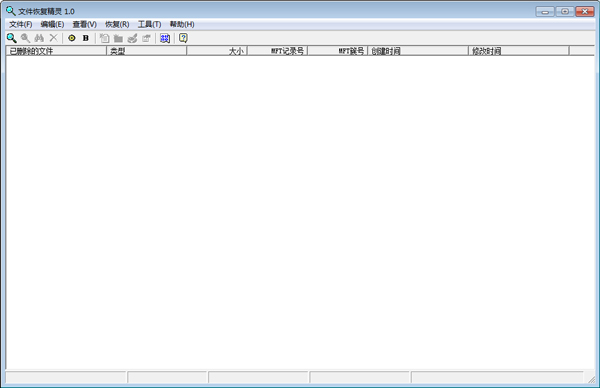Sort by MFT记录号 column header
This screenshot has height=388, width=600.
tap(277, 51)
